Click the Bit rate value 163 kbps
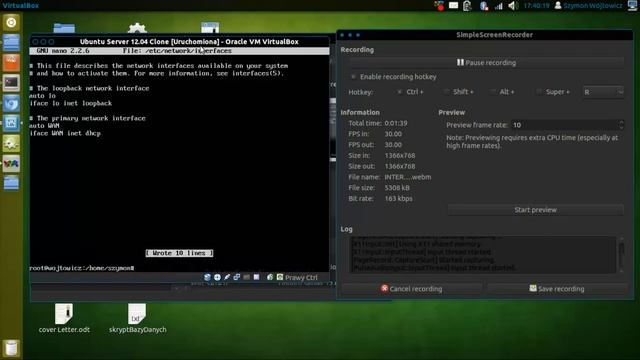The width and height of the screenshot is (640, 360). coord(398,199)
